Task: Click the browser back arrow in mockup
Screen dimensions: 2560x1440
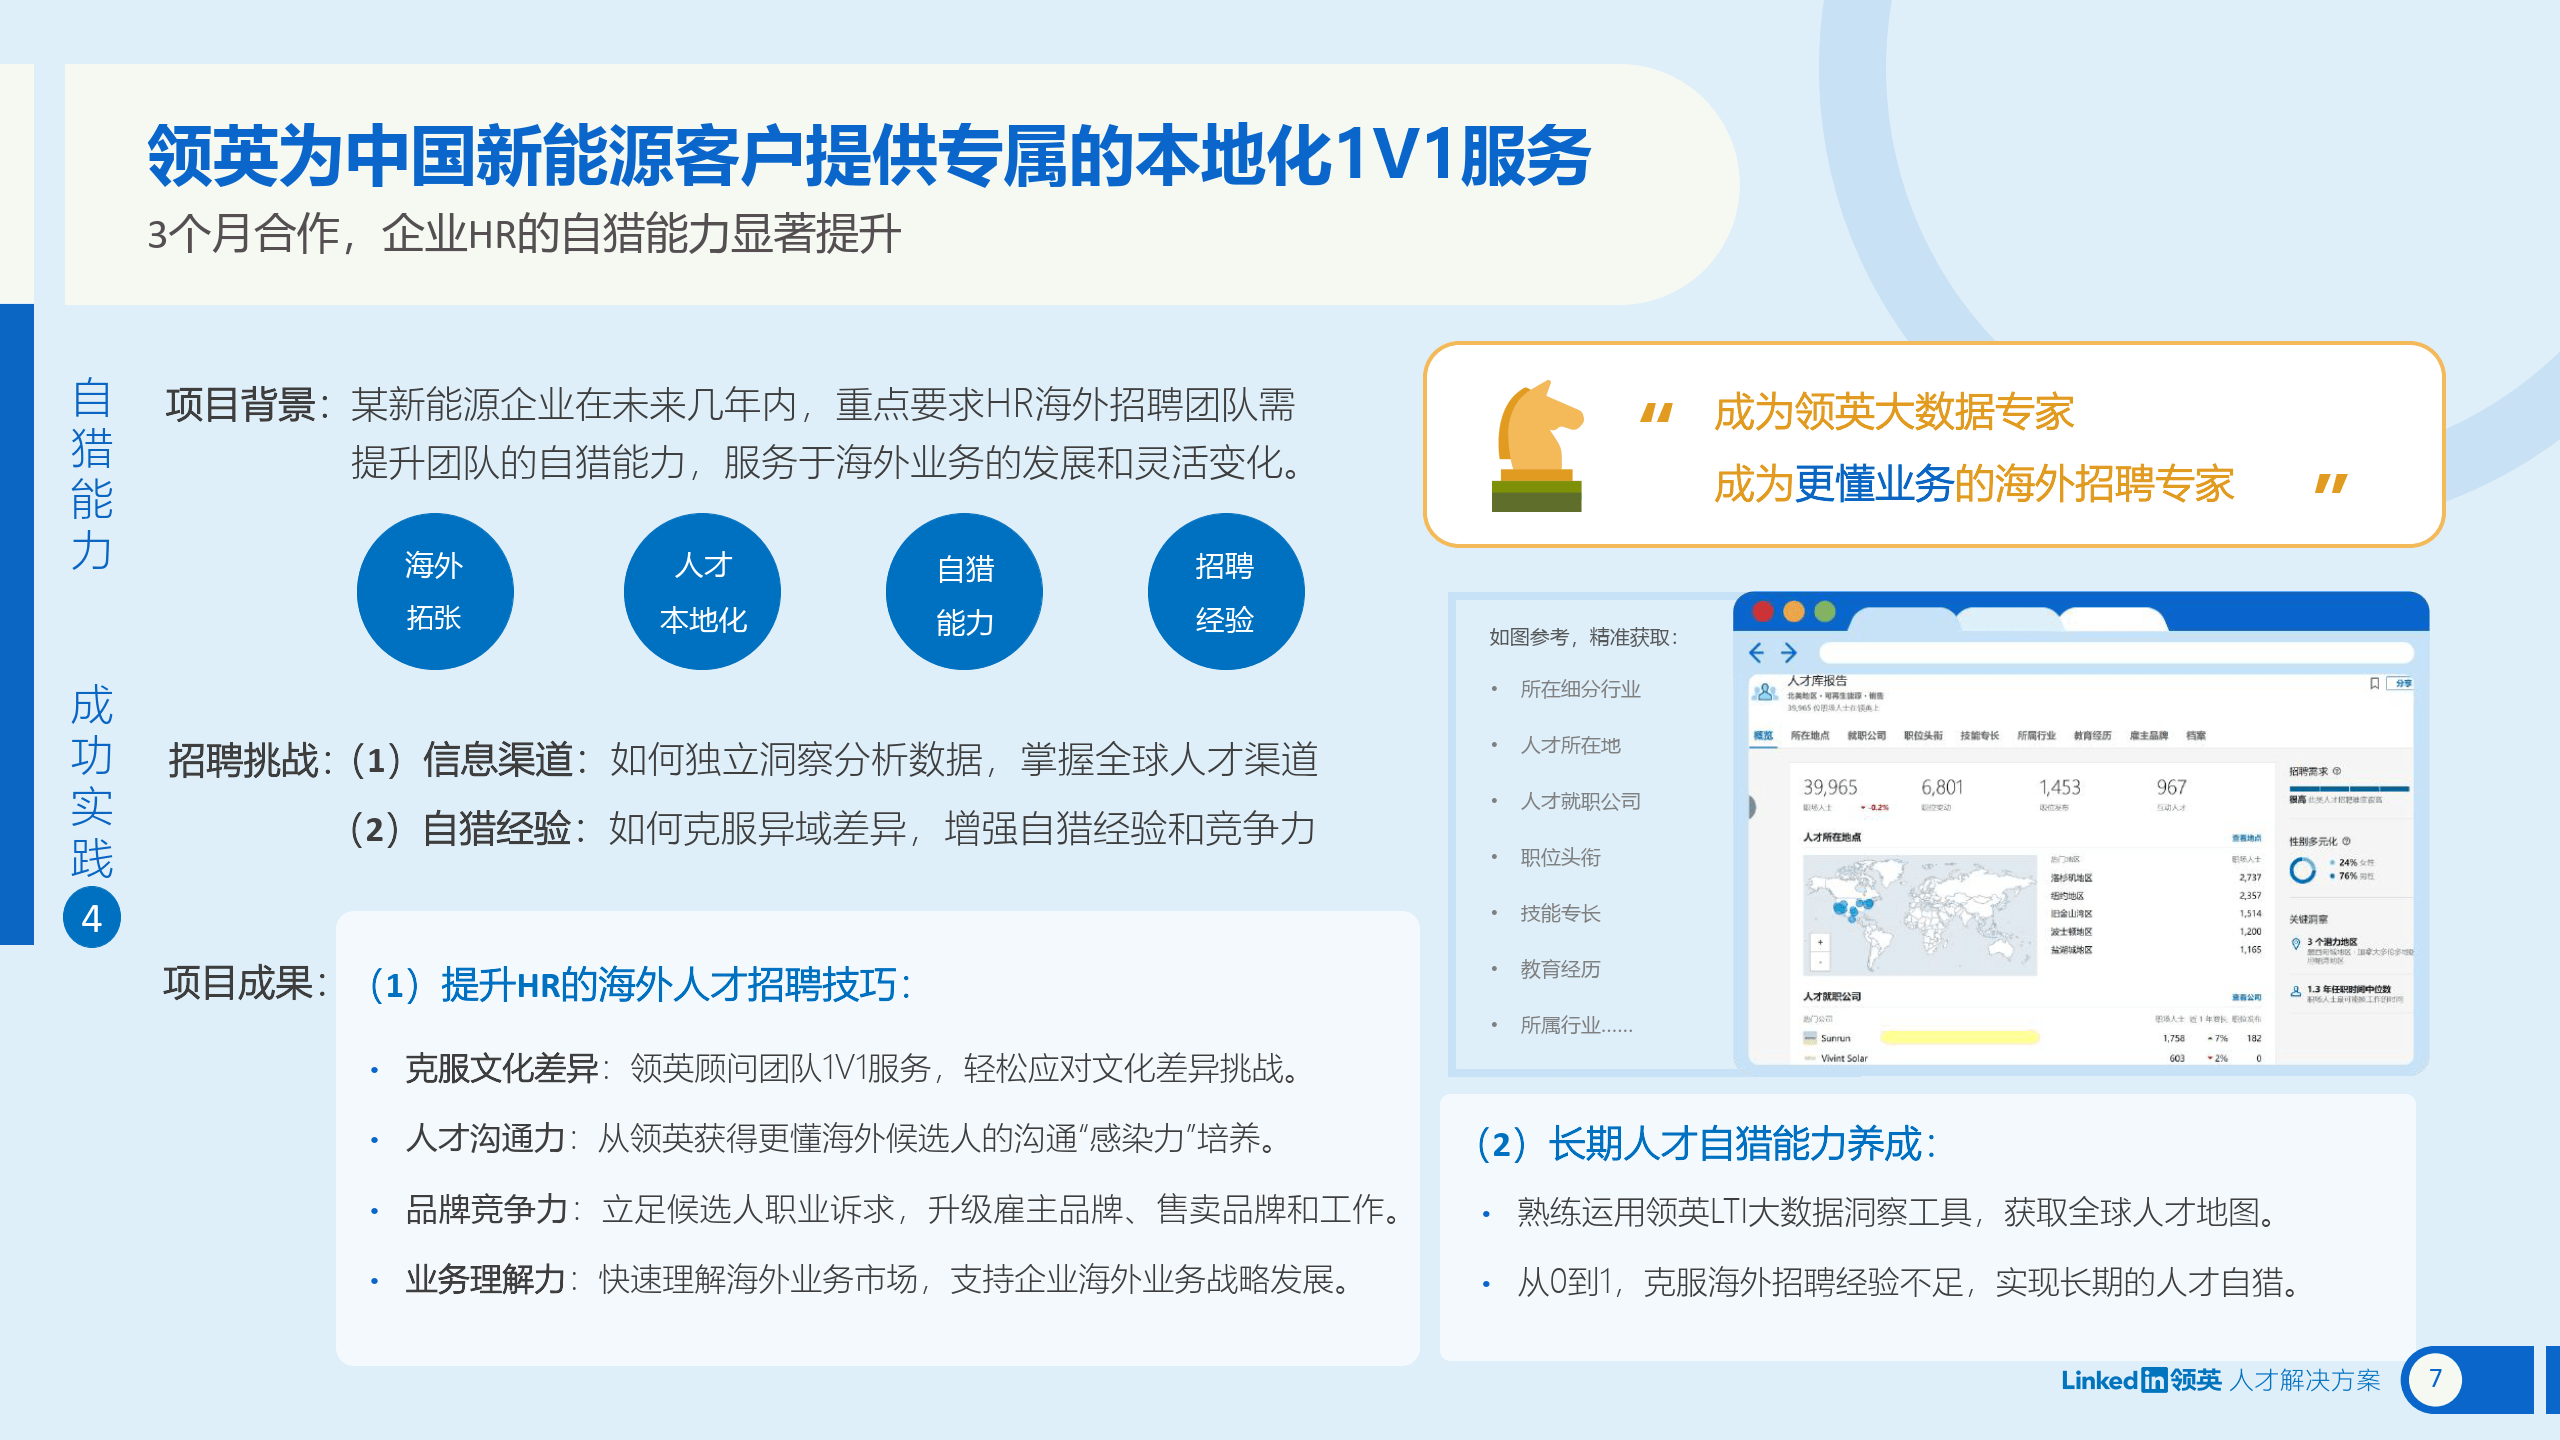Action: coord(1756,653)
